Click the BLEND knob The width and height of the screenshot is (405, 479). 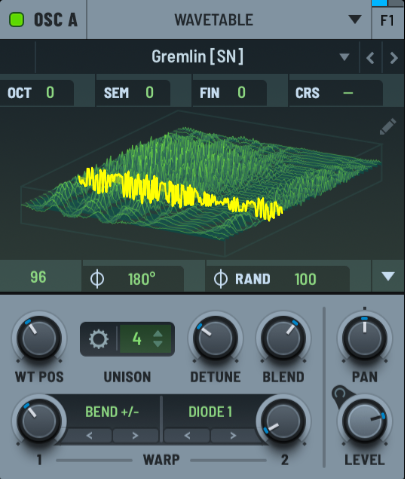[283, 338]
